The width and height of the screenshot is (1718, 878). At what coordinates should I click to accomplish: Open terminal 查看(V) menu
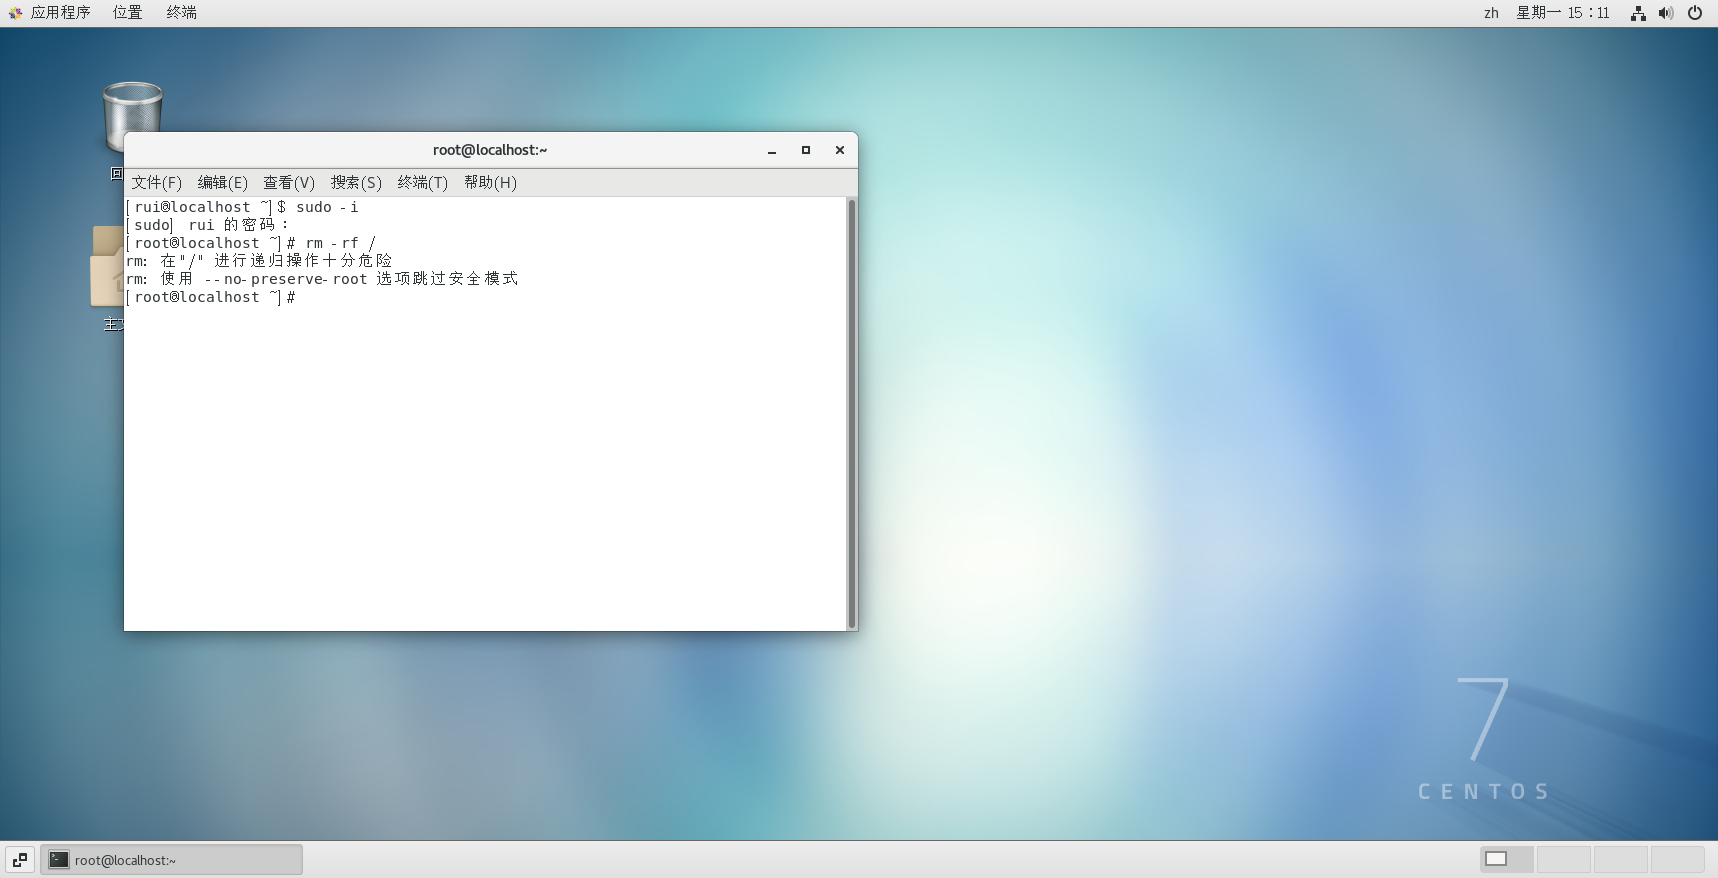289,182
